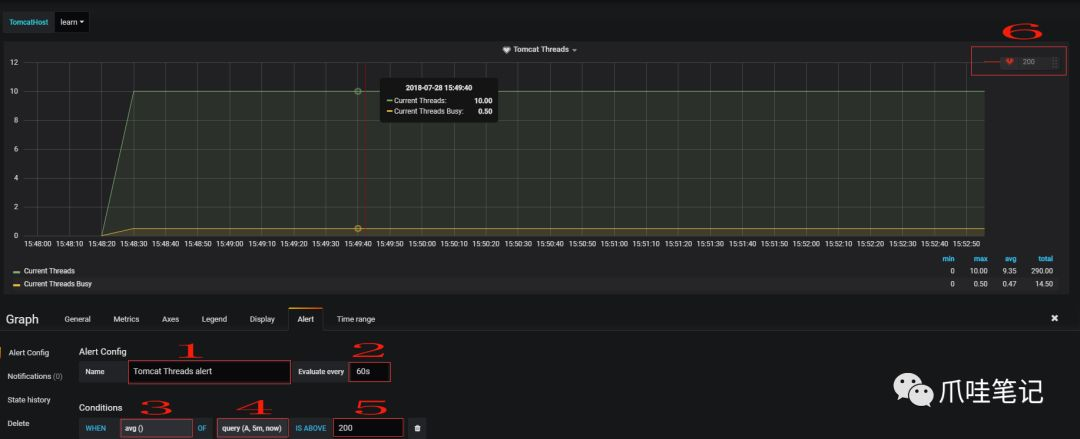This screenshot has height=439, width=1080.
Task: Click the trash icon to delete the condition
Action: 417,428
